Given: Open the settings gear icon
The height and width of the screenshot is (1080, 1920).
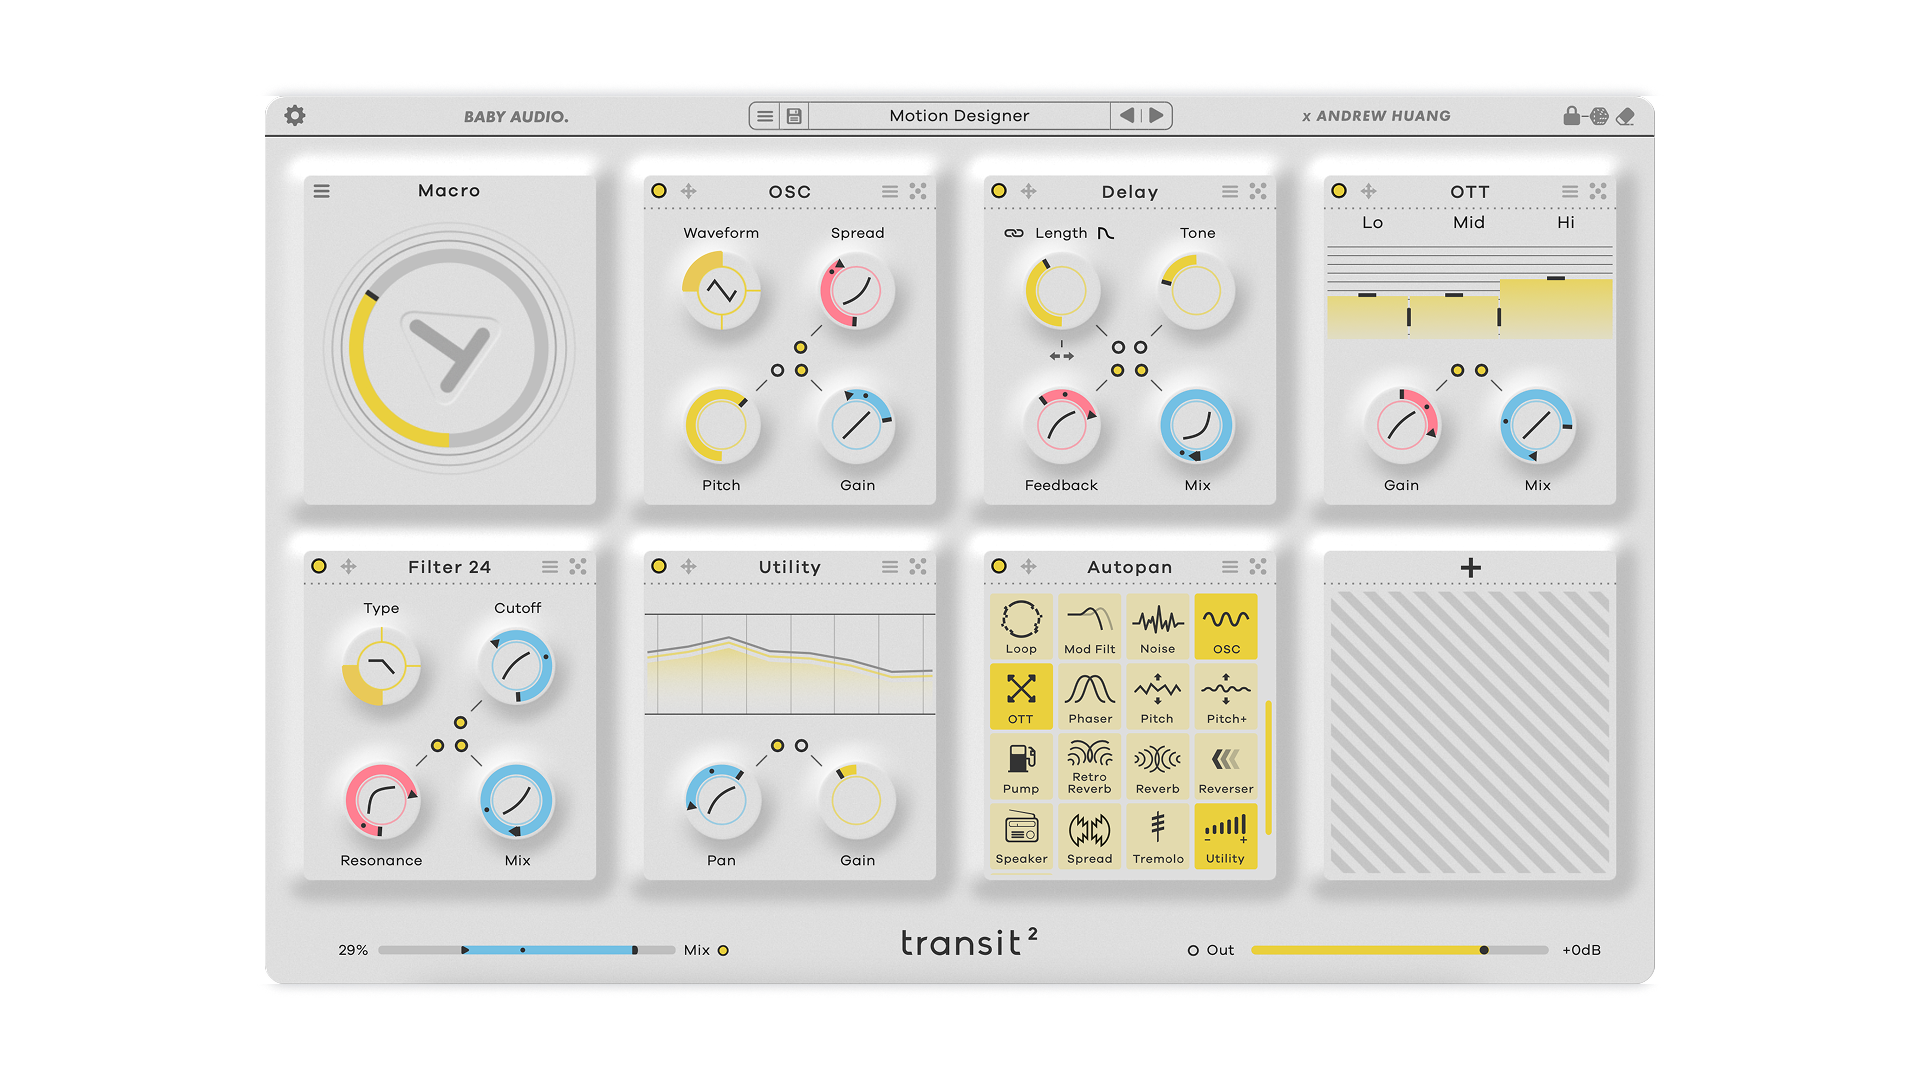Looking at the screenshot, I should [295, 116].
